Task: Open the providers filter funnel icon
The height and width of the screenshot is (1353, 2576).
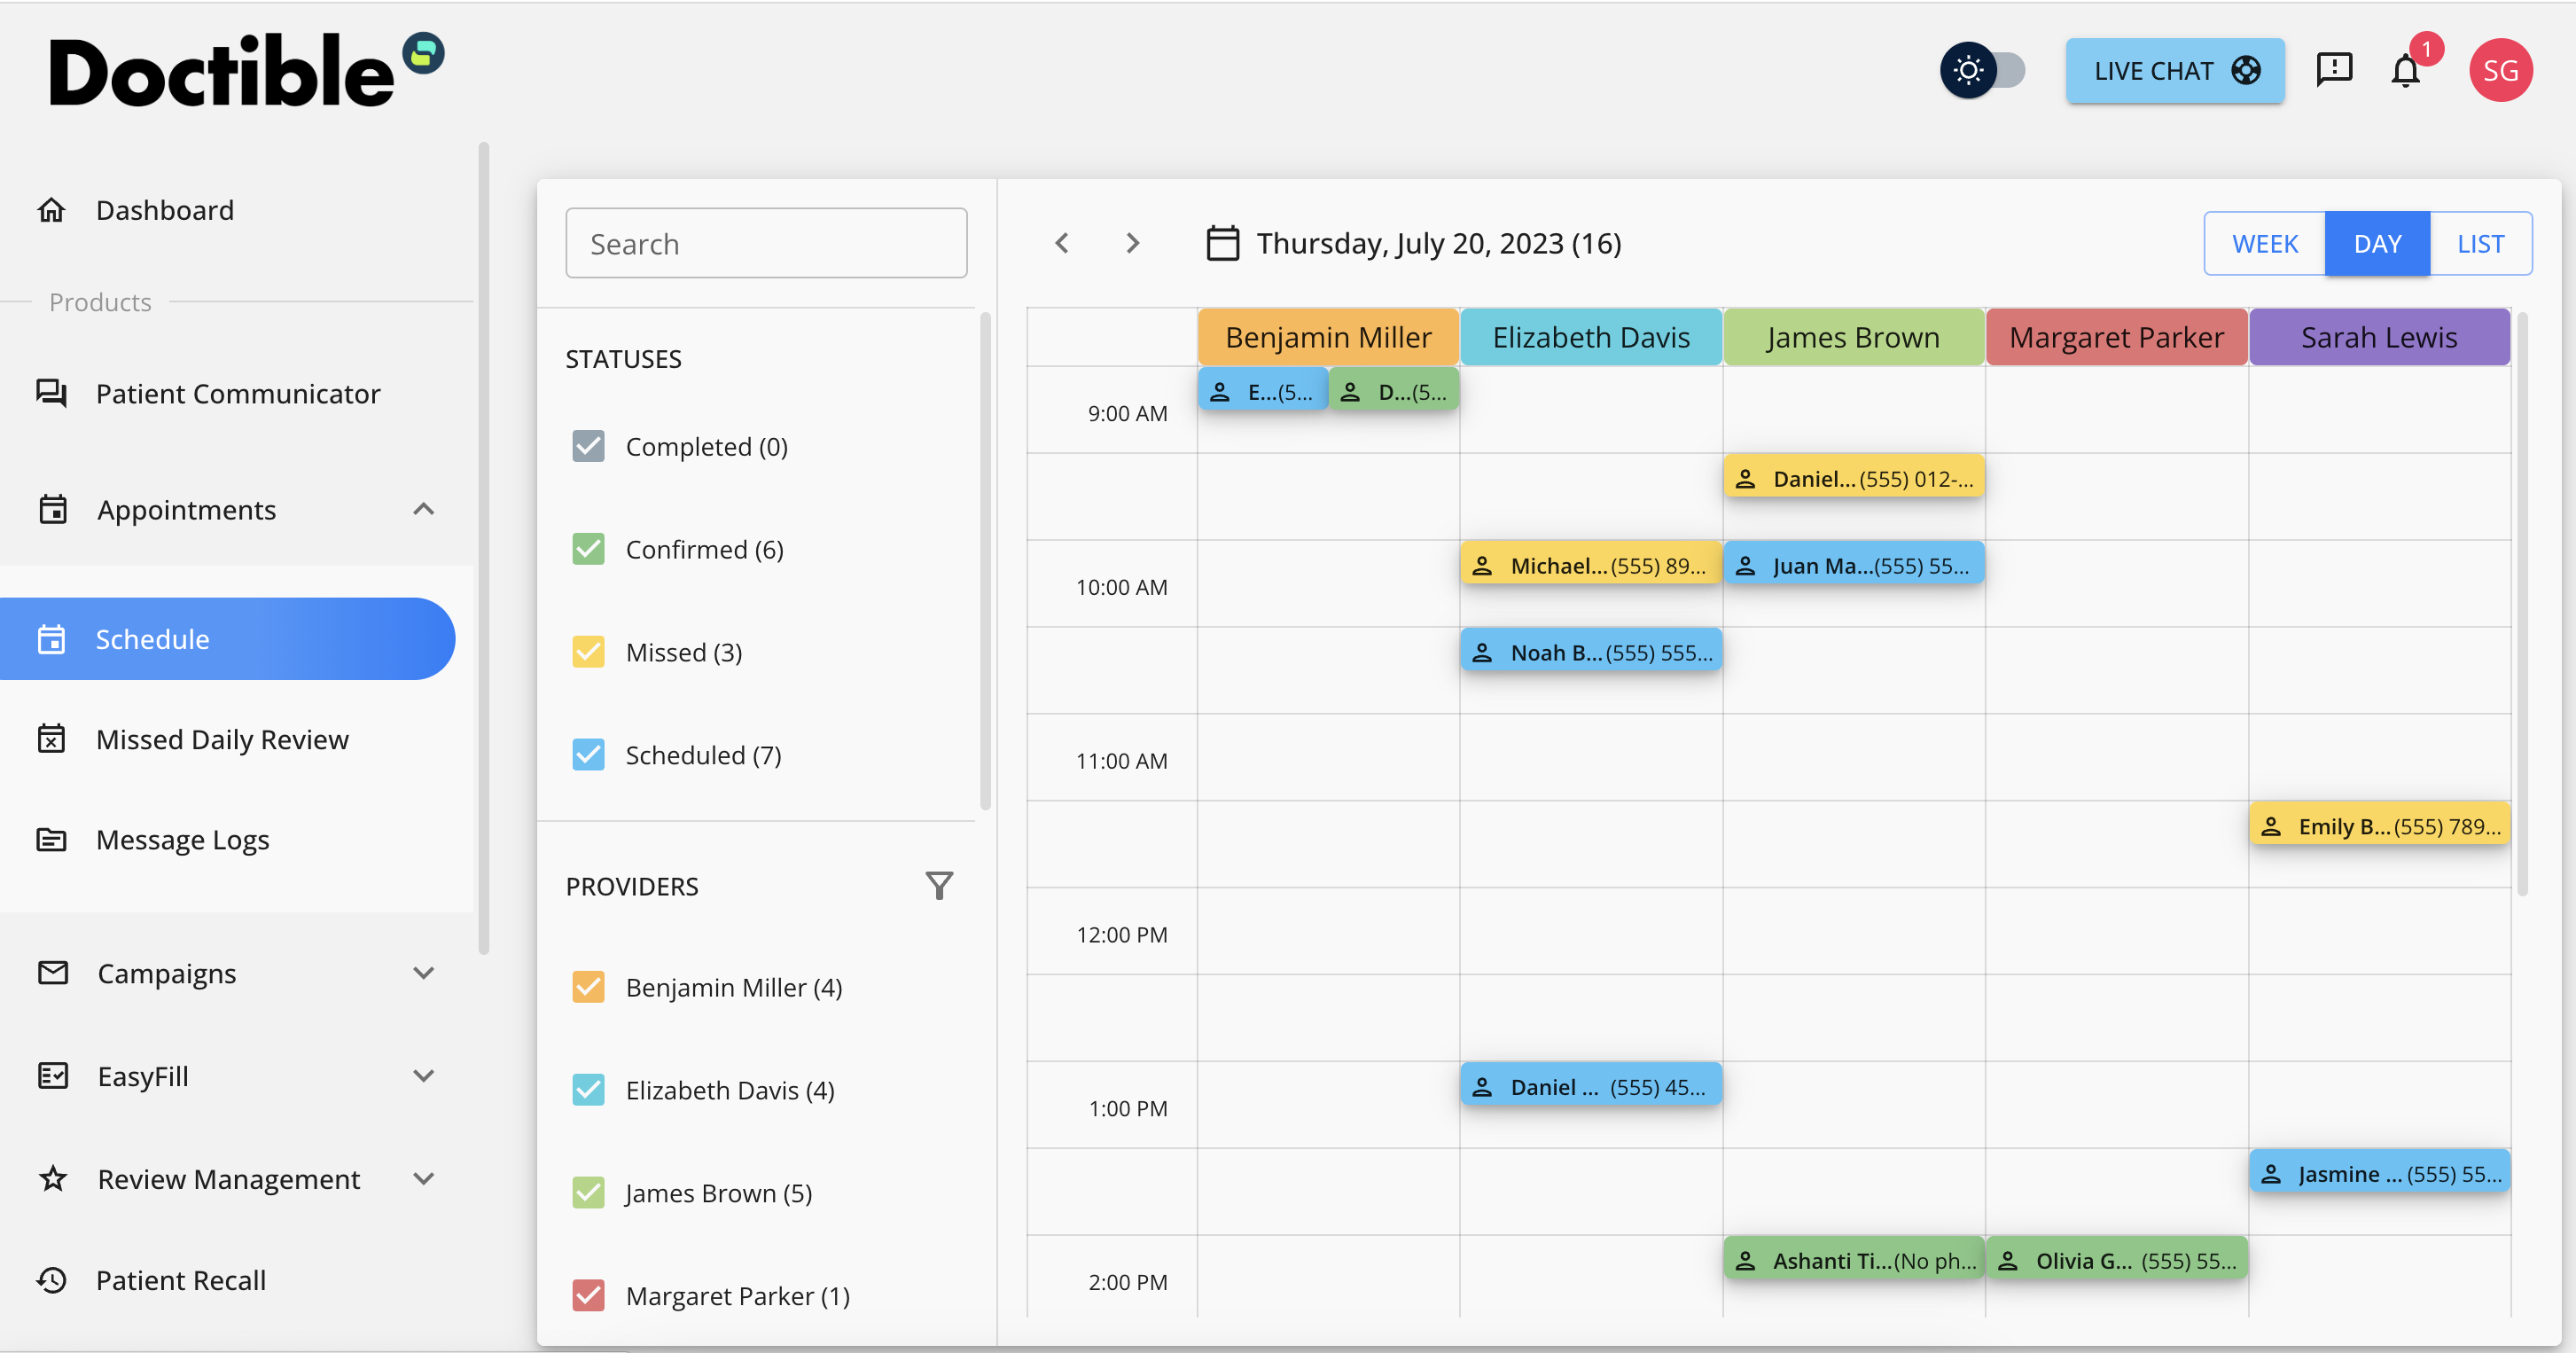Action: point(939,885)
